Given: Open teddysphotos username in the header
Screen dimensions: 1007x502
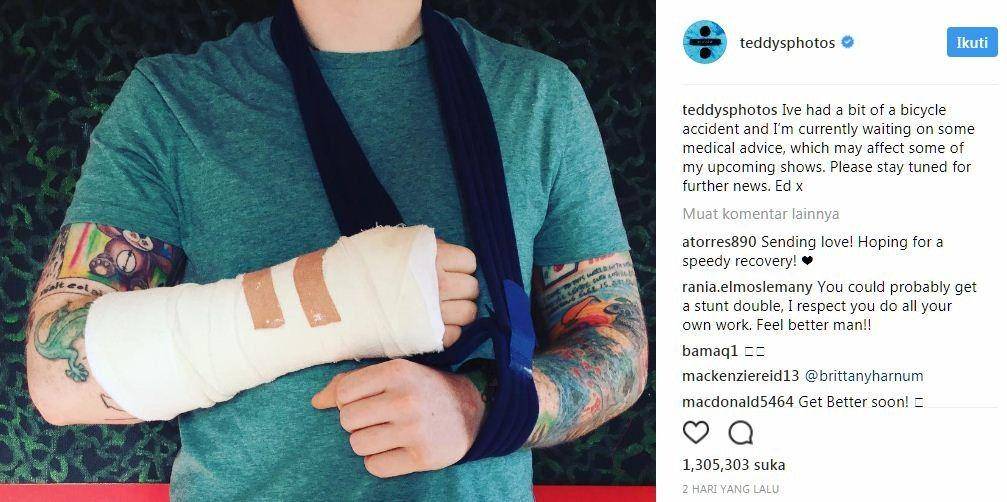Looking at the screenshot, I should tap(787, 43).
